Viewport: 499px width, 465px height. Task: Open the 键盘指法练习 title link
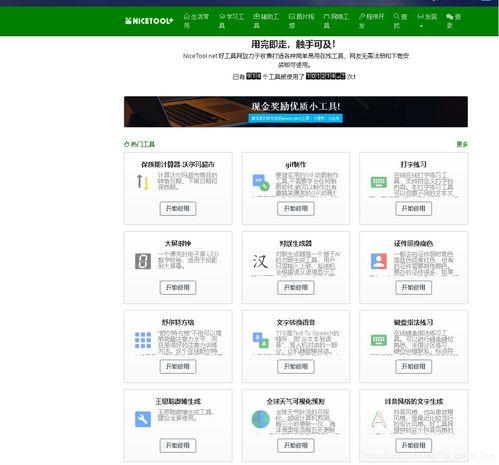coord(413,322)
